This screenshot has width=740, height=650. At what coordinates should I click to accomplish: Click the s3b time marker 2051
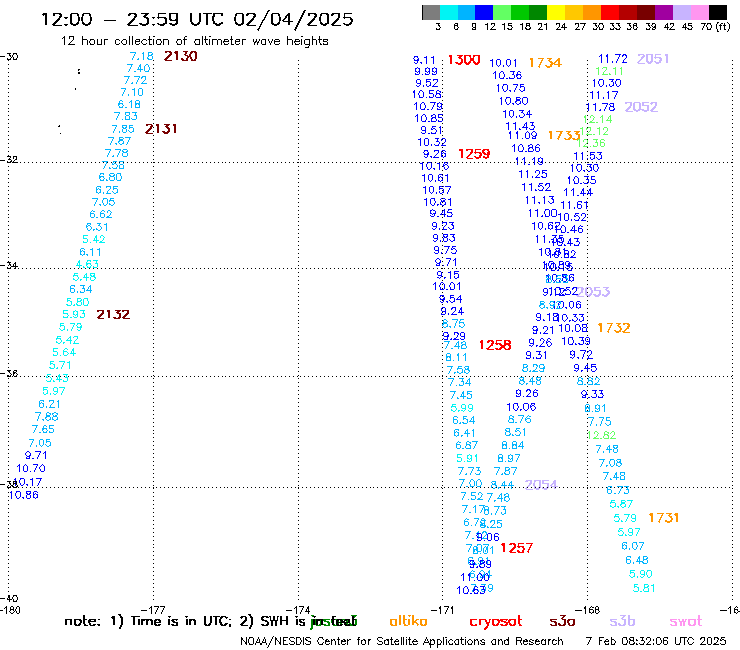click(653, 59)
